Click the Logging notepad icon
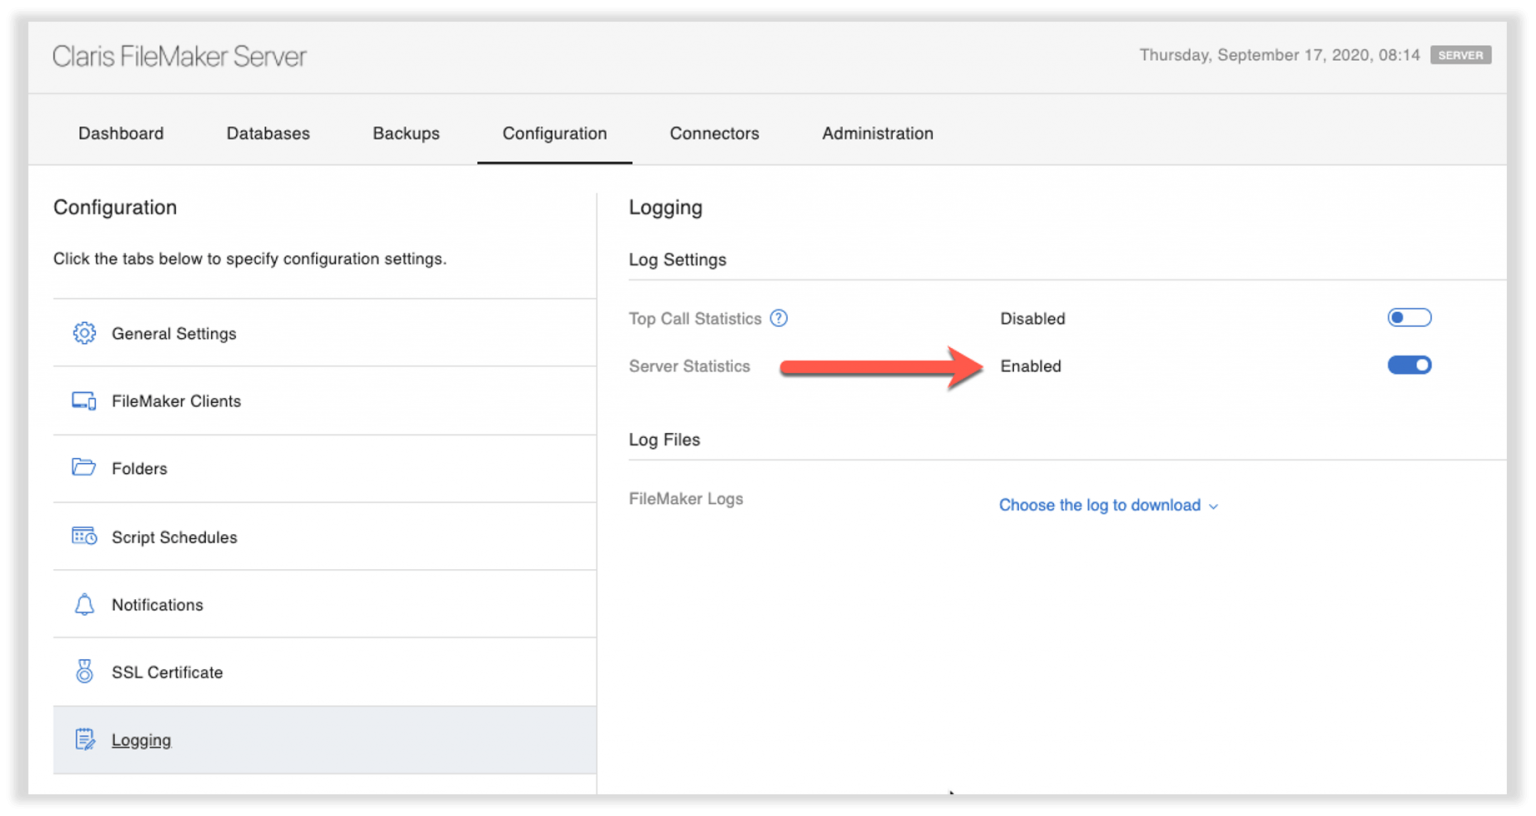 point(84,740)
